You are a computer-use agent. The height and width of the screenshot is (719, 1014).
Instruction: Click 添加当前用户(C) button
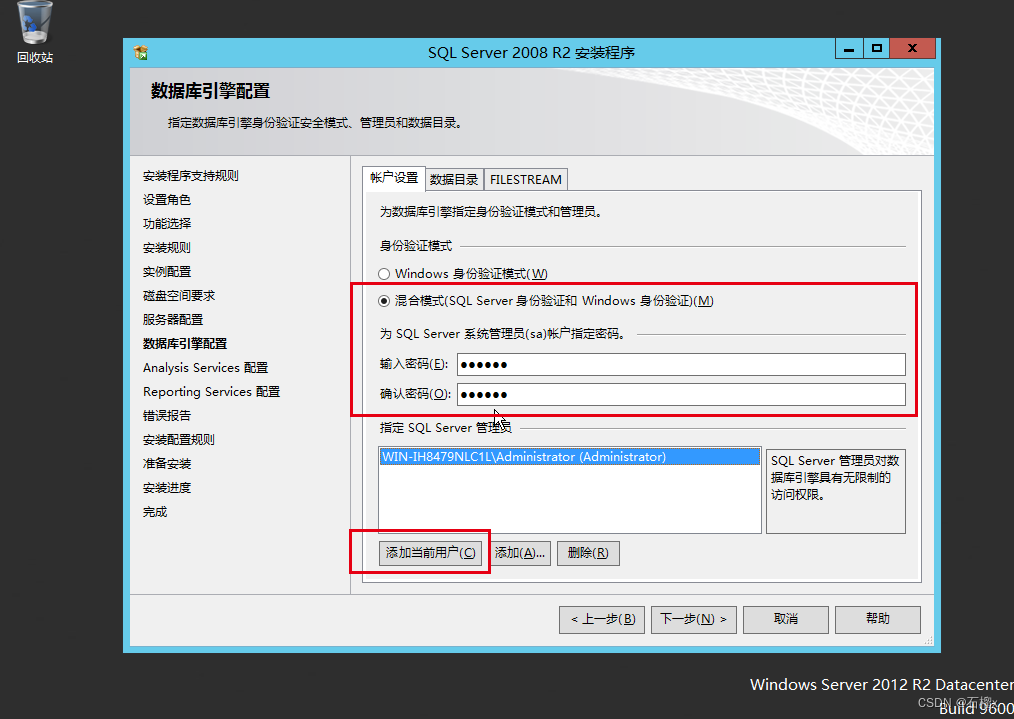[x=431, y=553]
